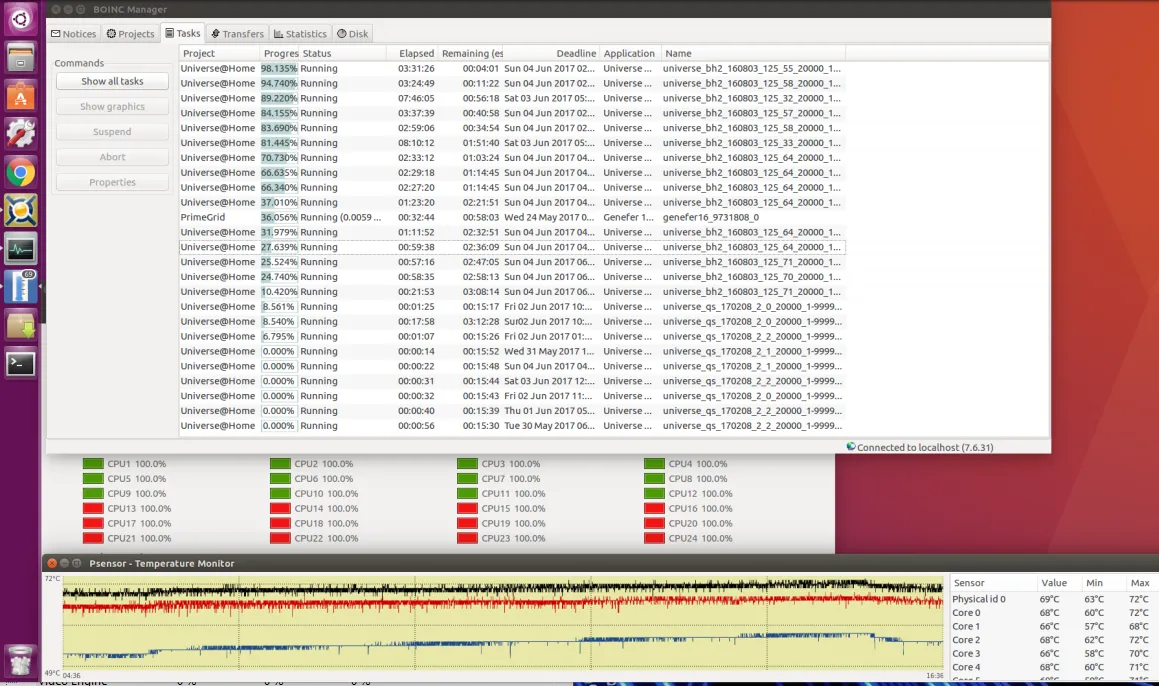This screenshot has width=1159, height=686.
Task: Select the Tasks tab
Action: click(x=183, y=33)
